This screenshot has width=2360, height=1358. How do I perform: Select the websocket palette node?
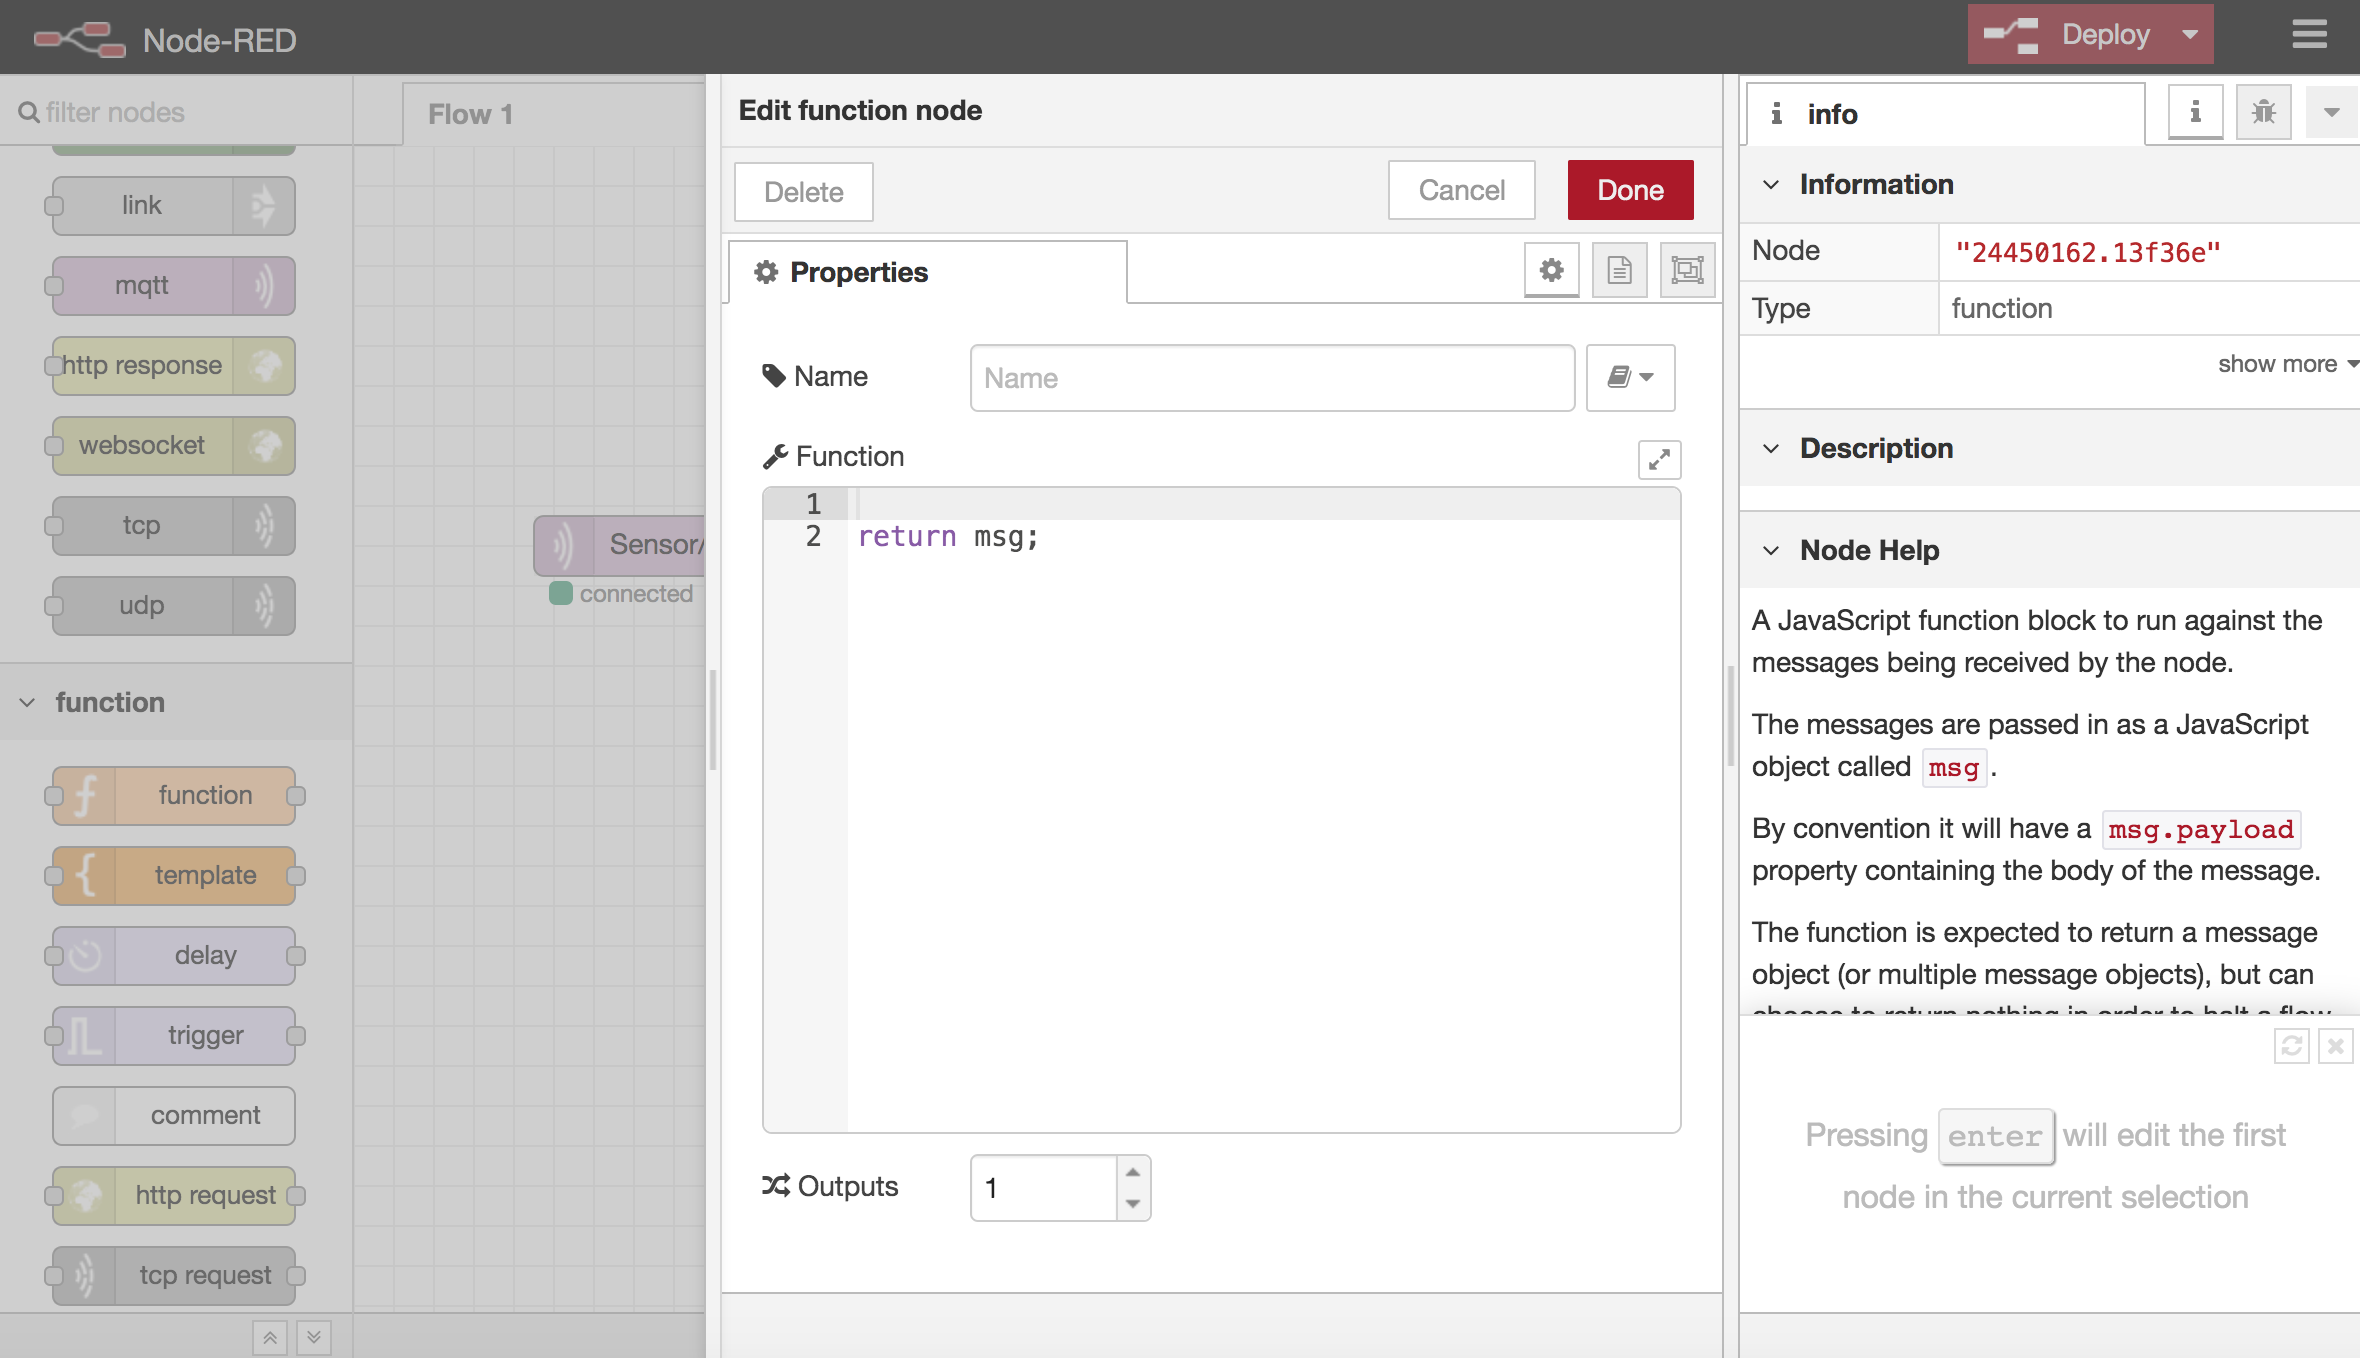point(174,445)
